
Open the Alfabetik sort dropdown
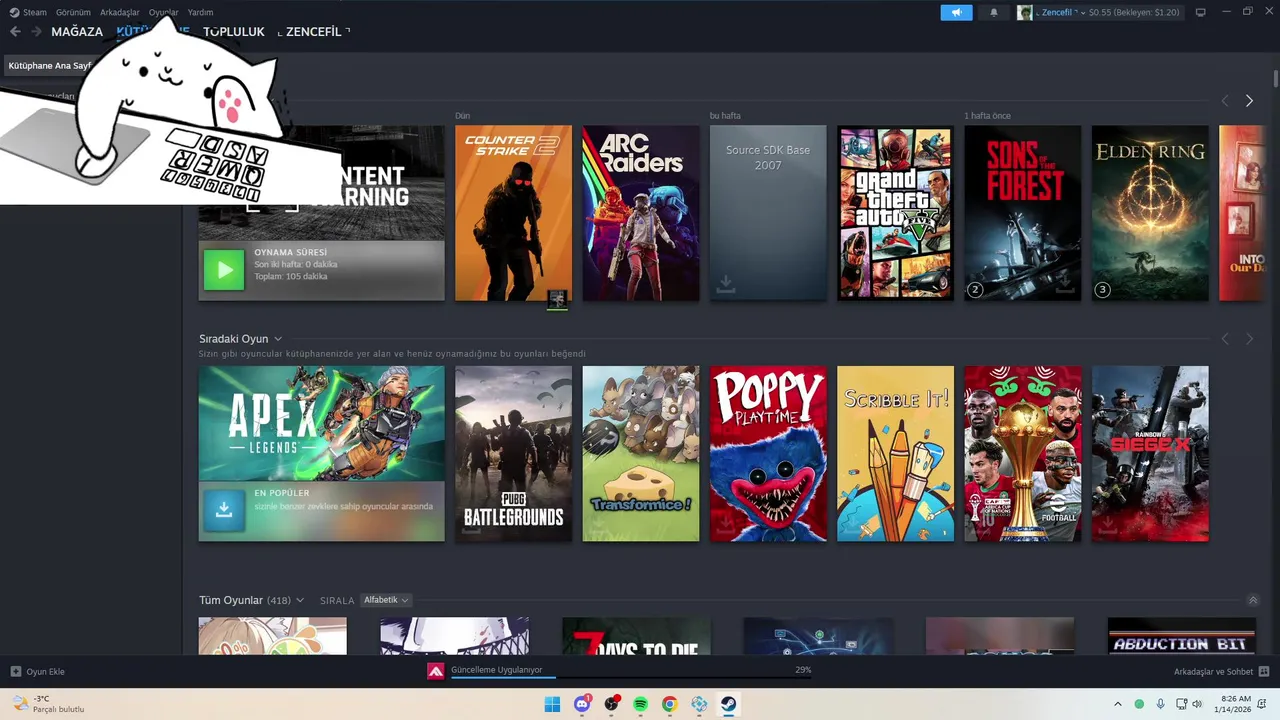click(x=386, y=600)
